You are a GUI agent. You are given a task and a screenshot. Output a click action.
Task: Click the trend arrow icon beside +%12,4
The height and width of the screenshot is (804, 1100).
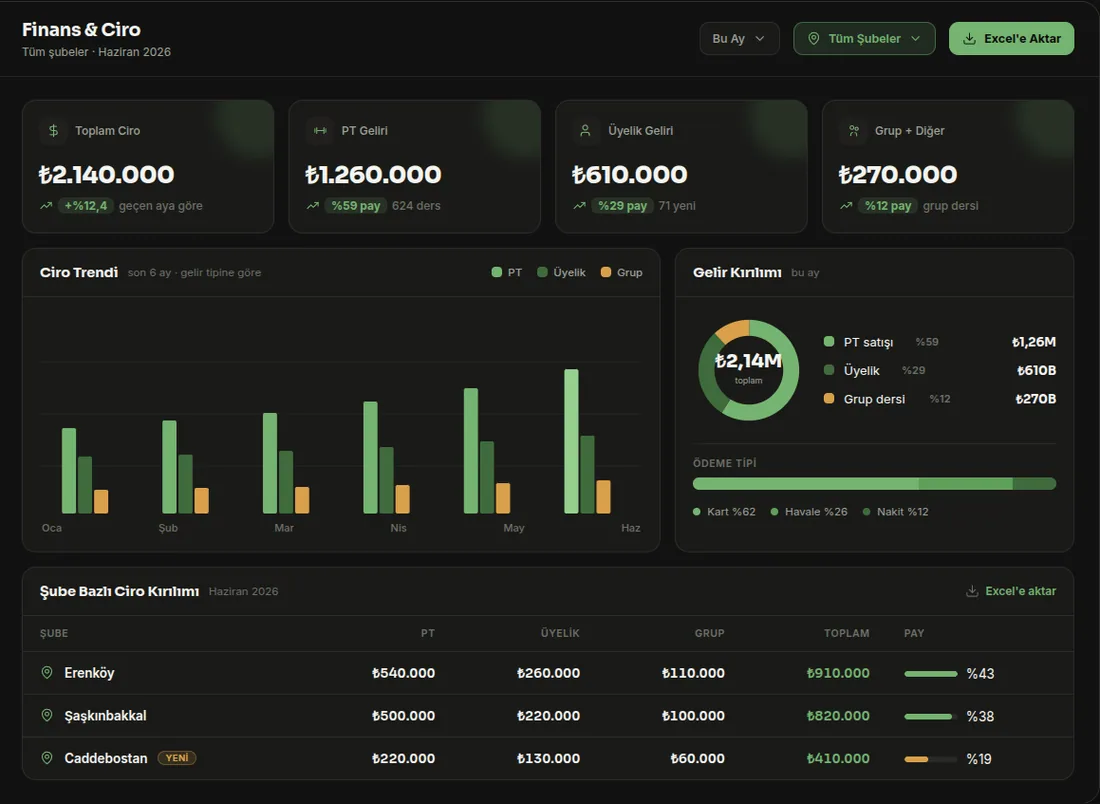click(x=46, y=206)
